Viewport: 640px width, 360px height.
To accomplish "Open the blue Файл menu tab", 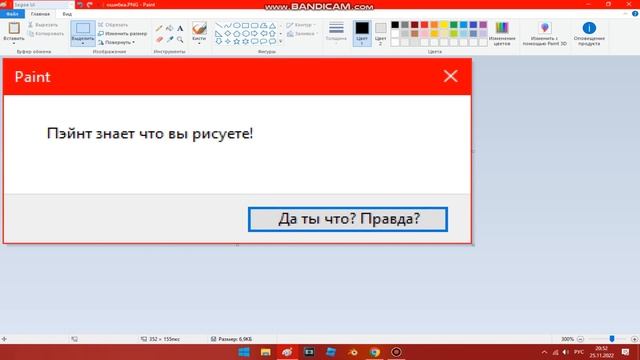I will [x=12, y=14].
